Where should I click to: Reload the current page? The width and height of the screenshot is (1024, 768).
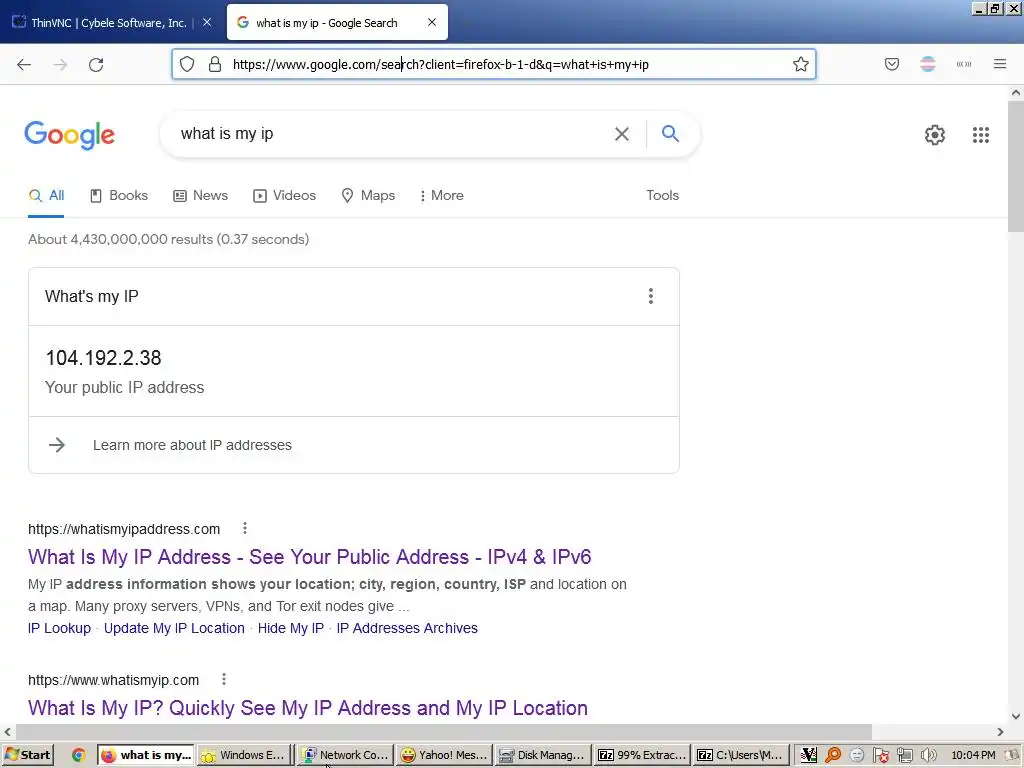[x=96, y=64]
